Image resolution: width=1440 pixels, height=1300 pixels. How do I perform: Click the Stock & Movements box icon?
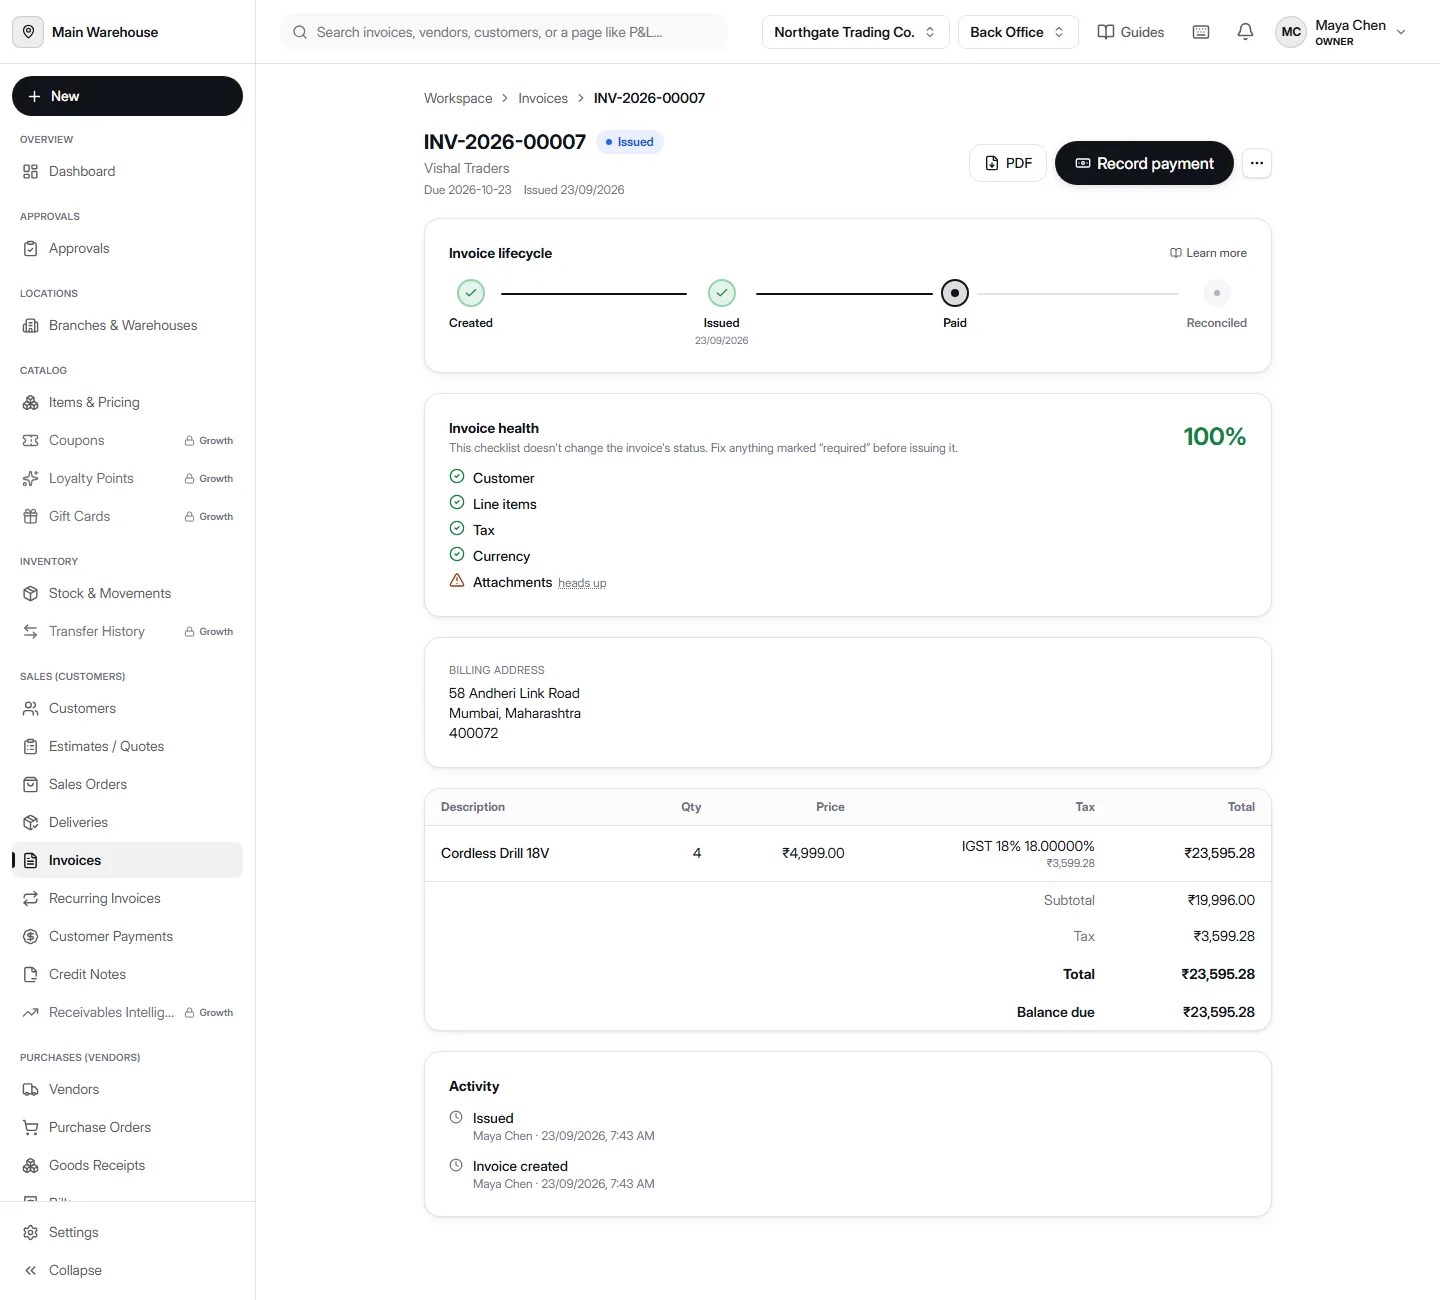pyautogui.click(x=31, y=594)
